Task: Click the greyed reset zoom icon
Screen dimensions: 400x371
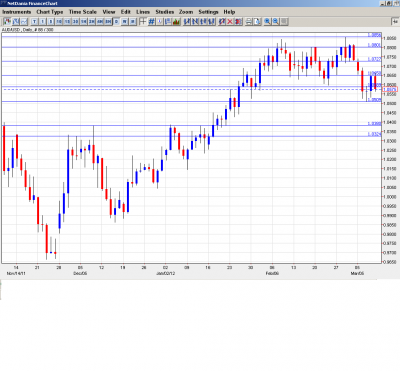Action: click(284, 22)
